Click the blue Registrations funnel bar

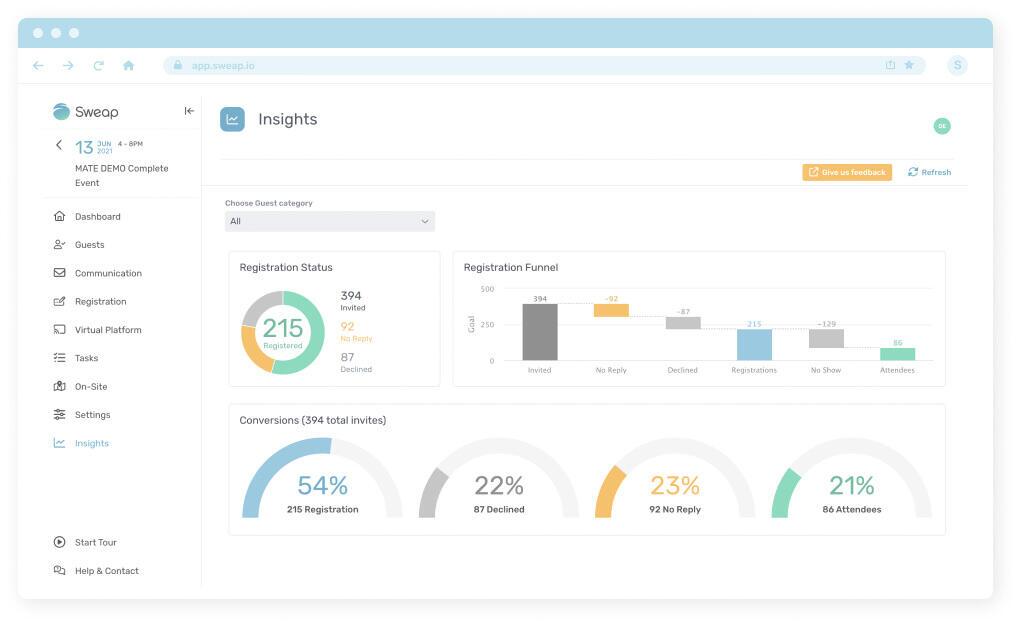754,344
